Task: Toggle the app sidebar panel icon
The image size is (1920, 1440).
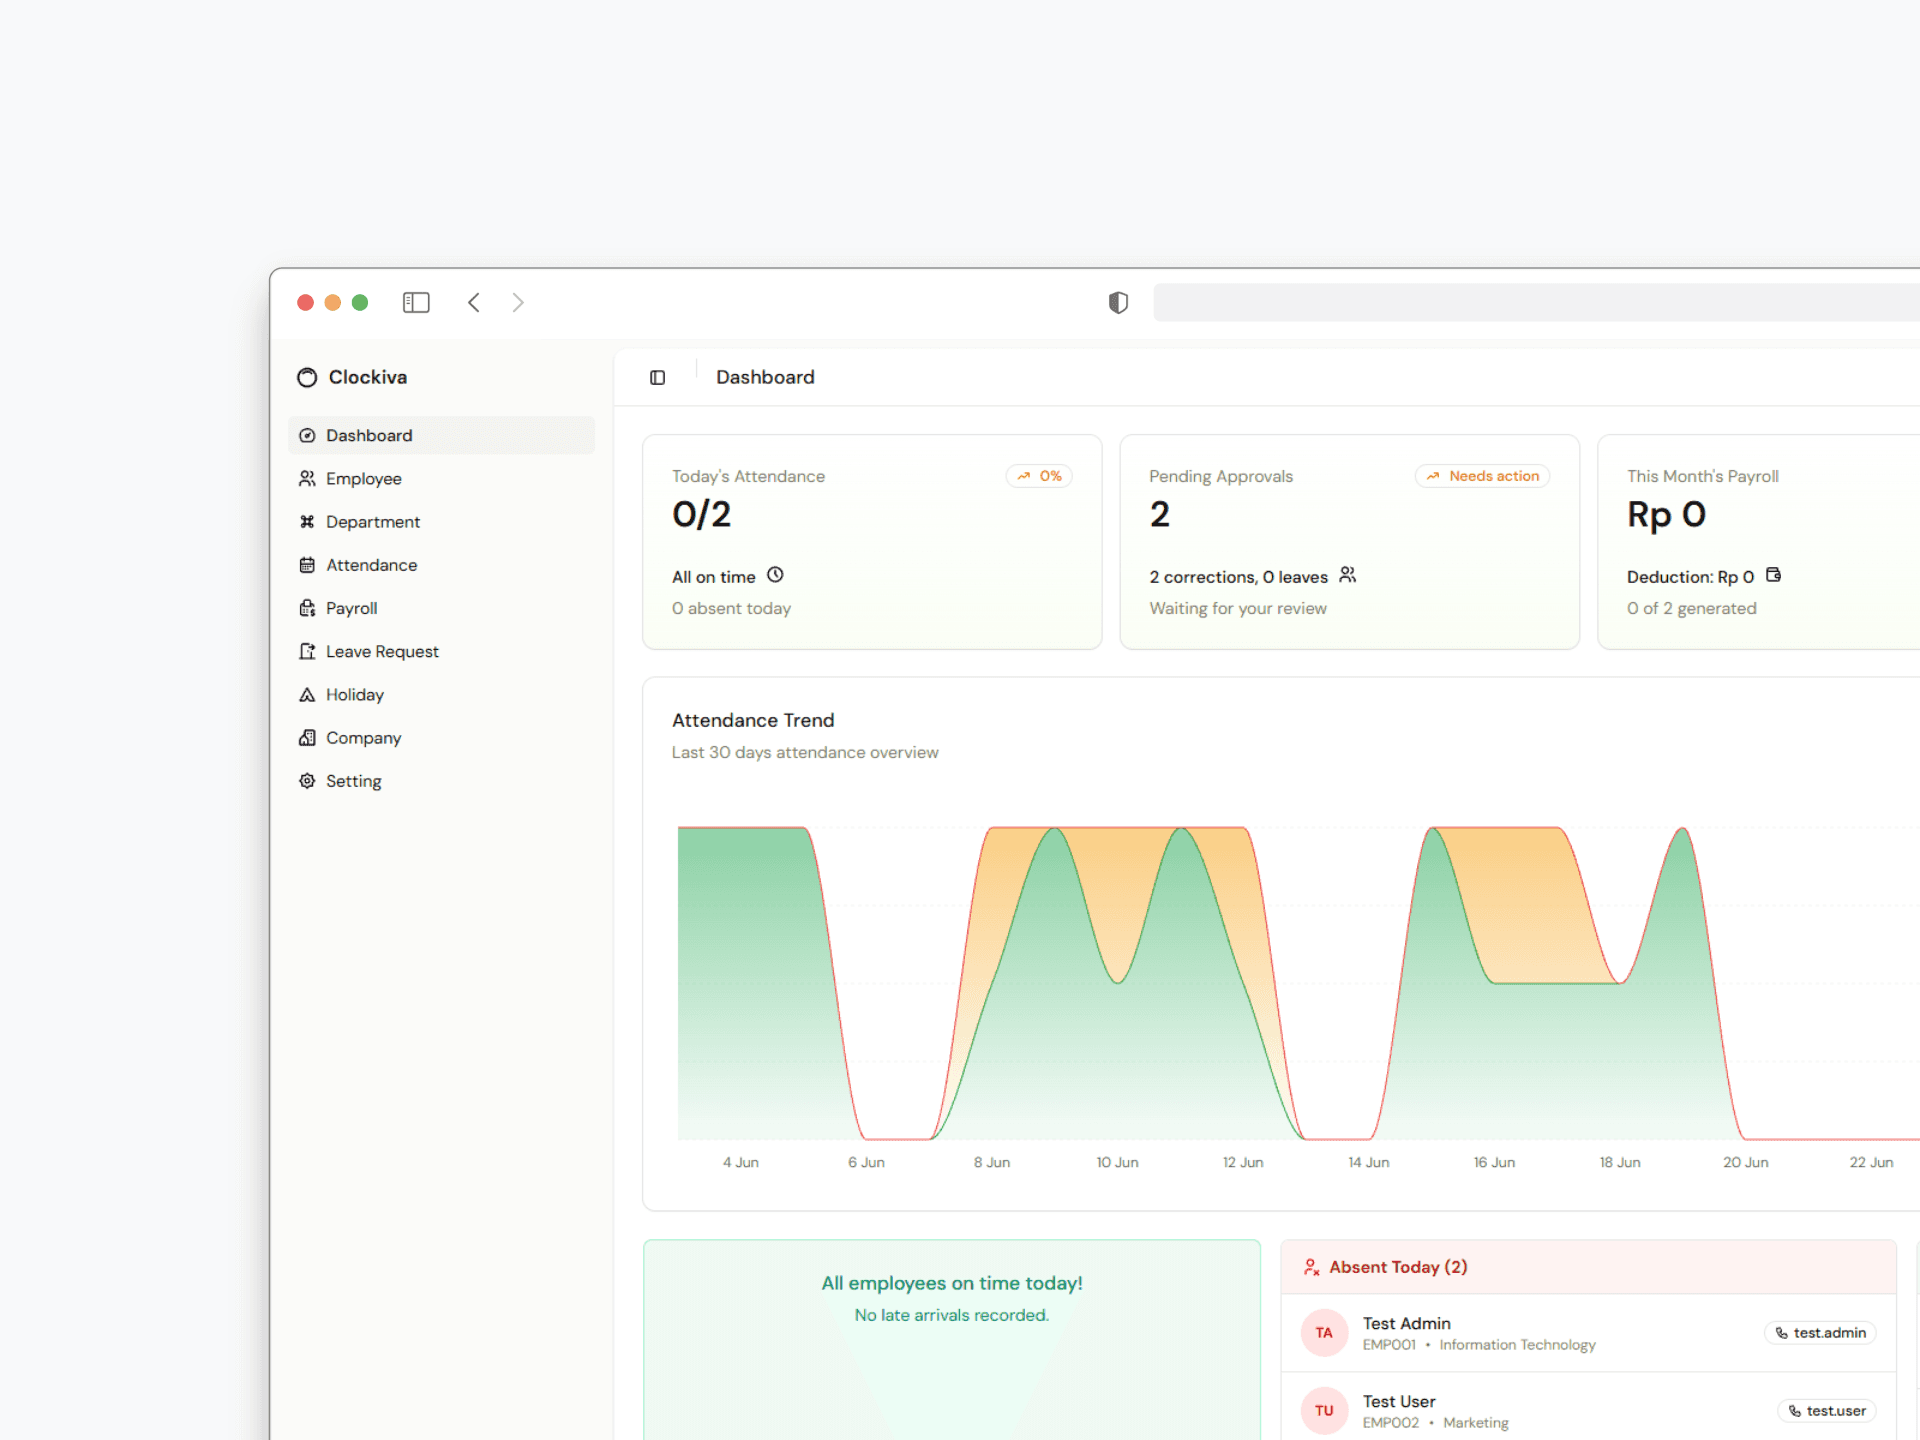Action: (x=657, y=377)
